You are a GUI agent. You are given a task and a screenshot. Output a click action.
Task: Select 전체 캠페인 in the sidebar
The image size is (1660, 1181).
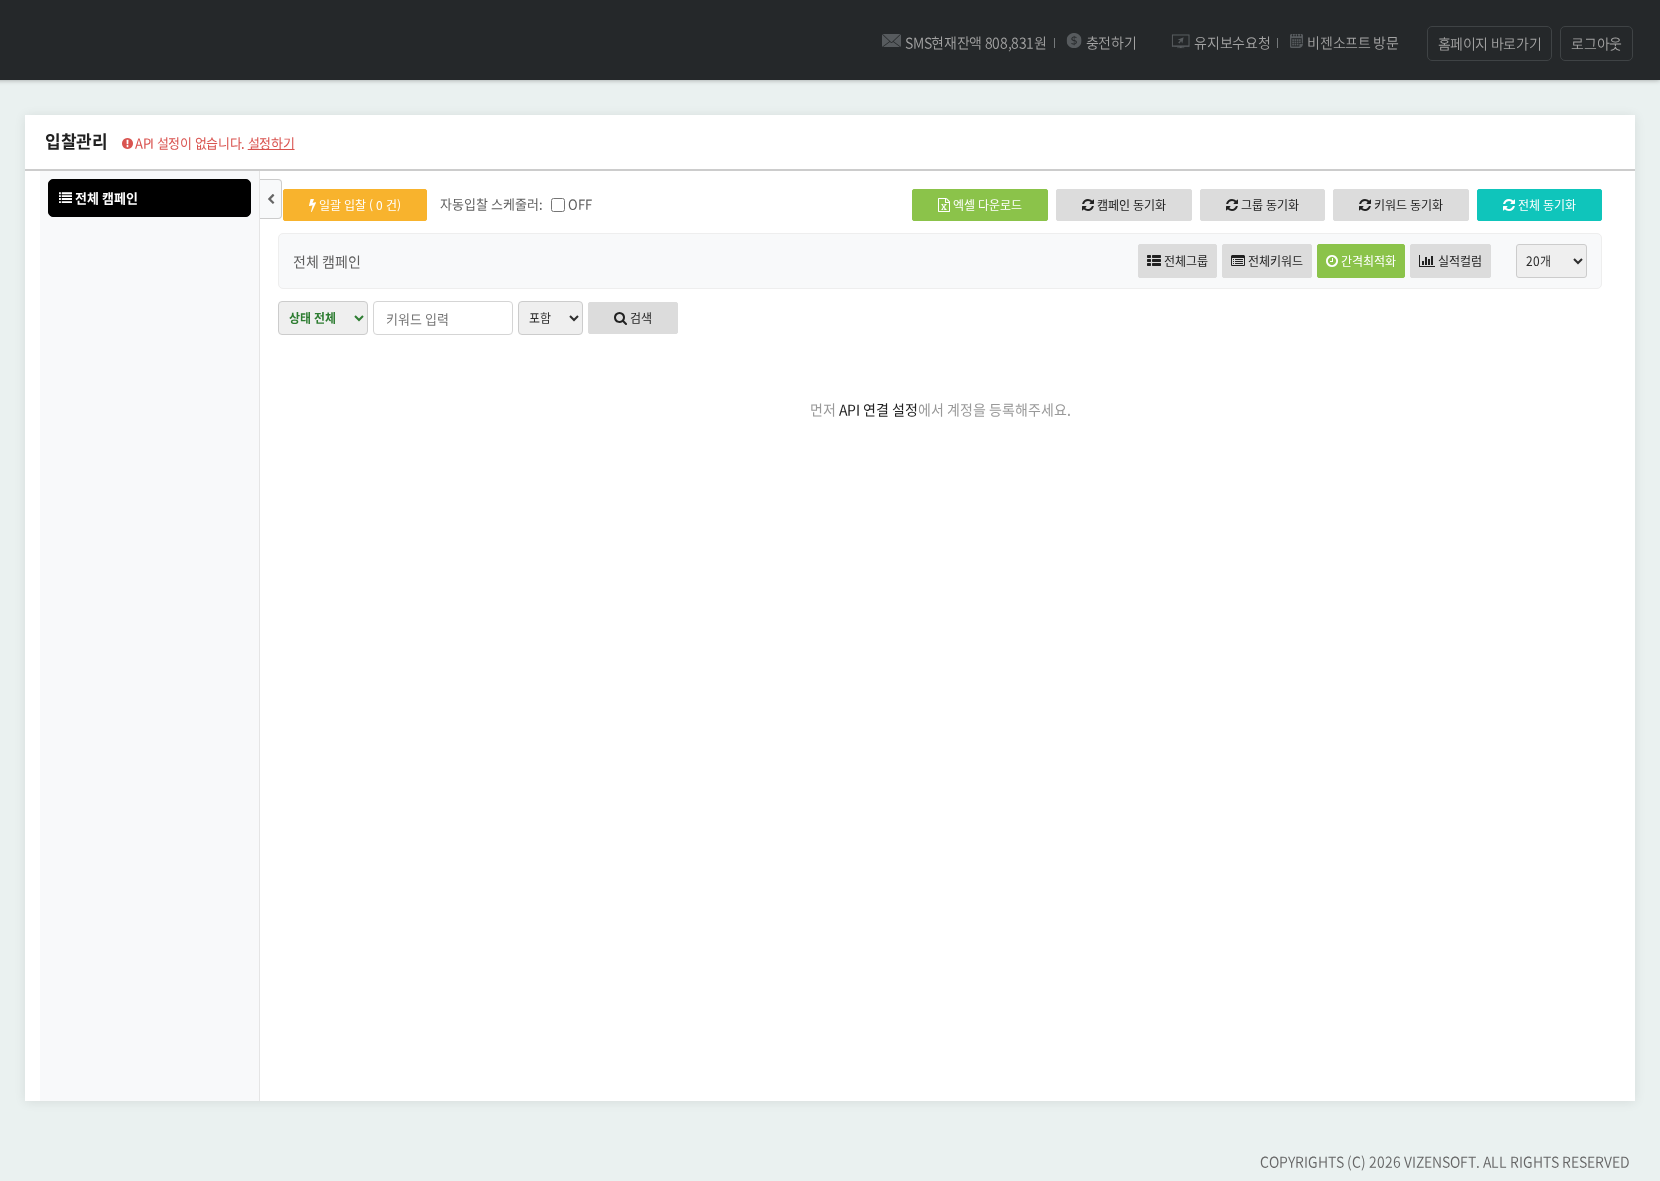[149, 198]
